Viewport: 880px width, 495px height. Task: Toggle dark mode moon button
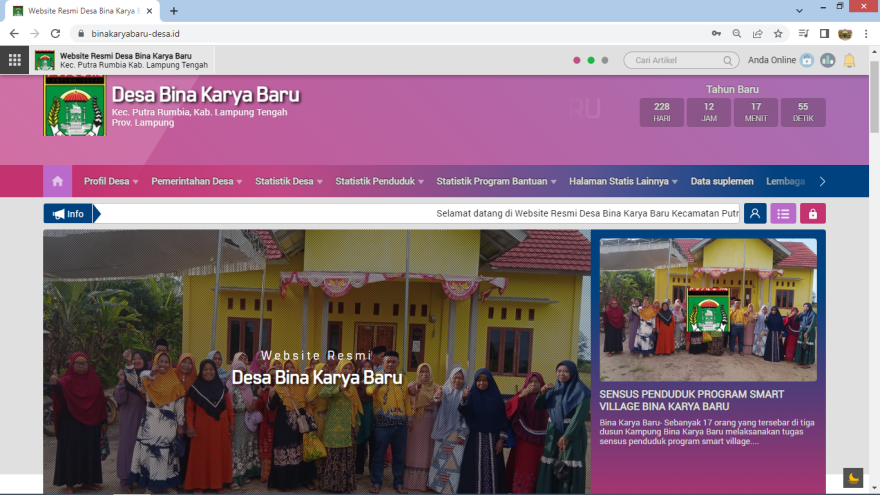point(852,477)
